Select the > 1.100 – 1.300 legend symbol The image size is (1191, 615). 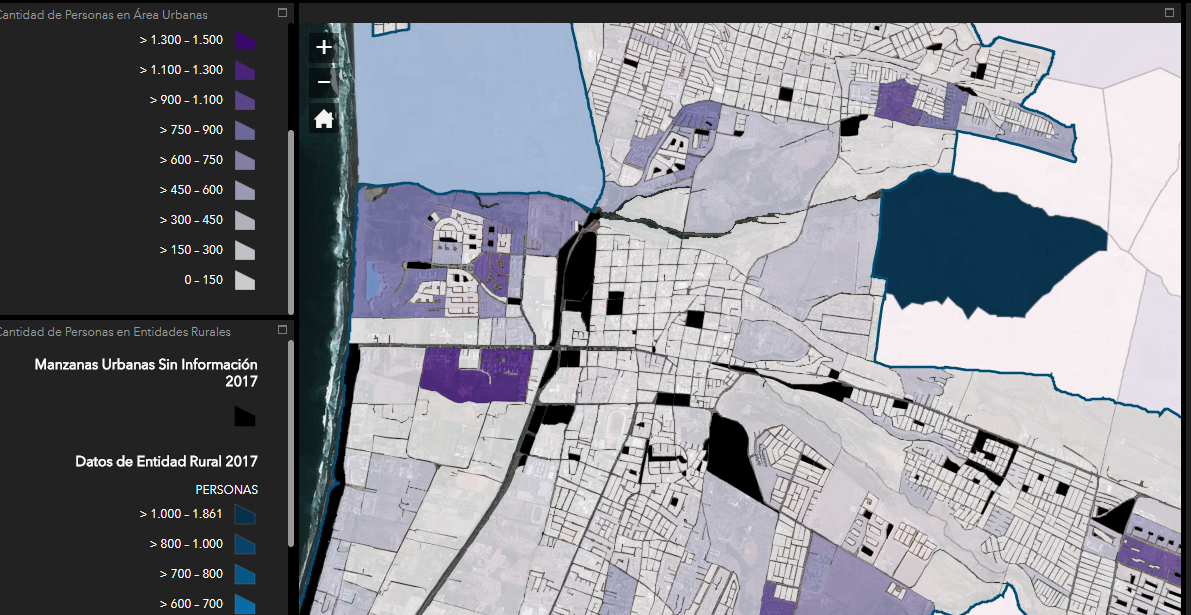click(245, 71)
